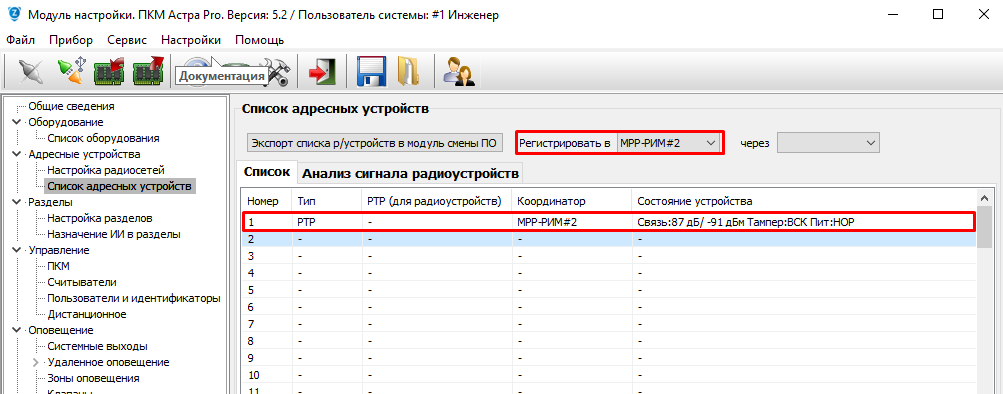Select Считыватели in tree
The width and height of the screenshot is (1003, 394).
pyautogui.click(x=82, y=282)
